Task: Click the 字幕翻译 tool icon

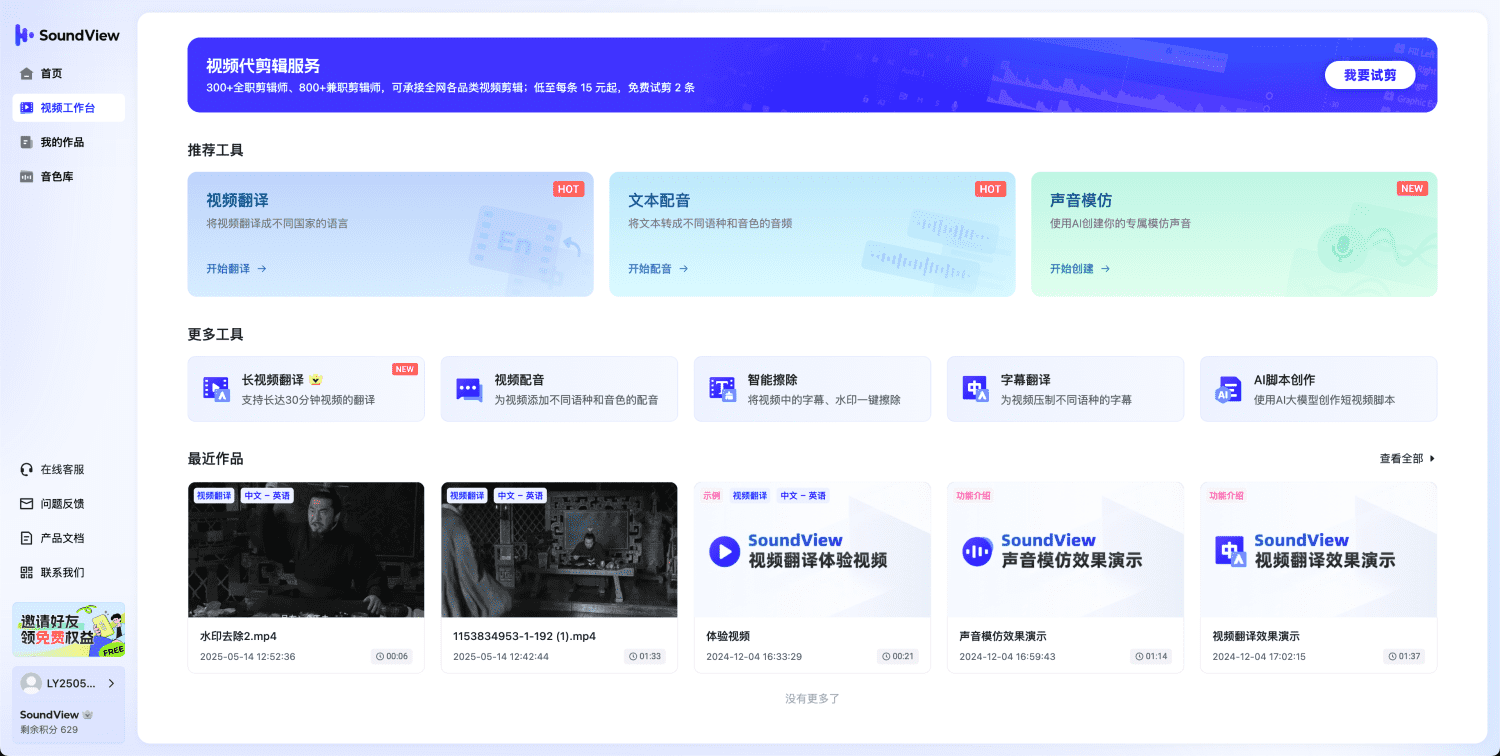Action: [975, 389]
